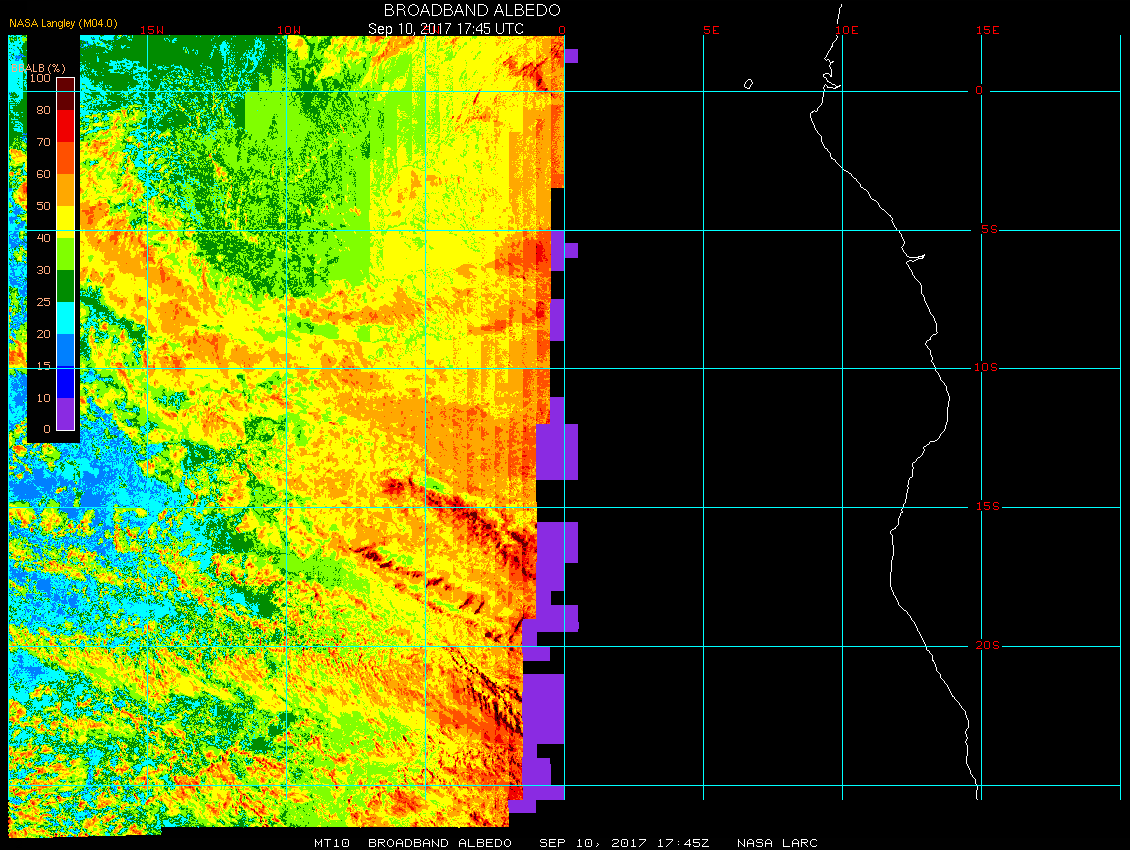Click the legend value 25
The width and height of the screenshot is (1130, 850).
43,302
